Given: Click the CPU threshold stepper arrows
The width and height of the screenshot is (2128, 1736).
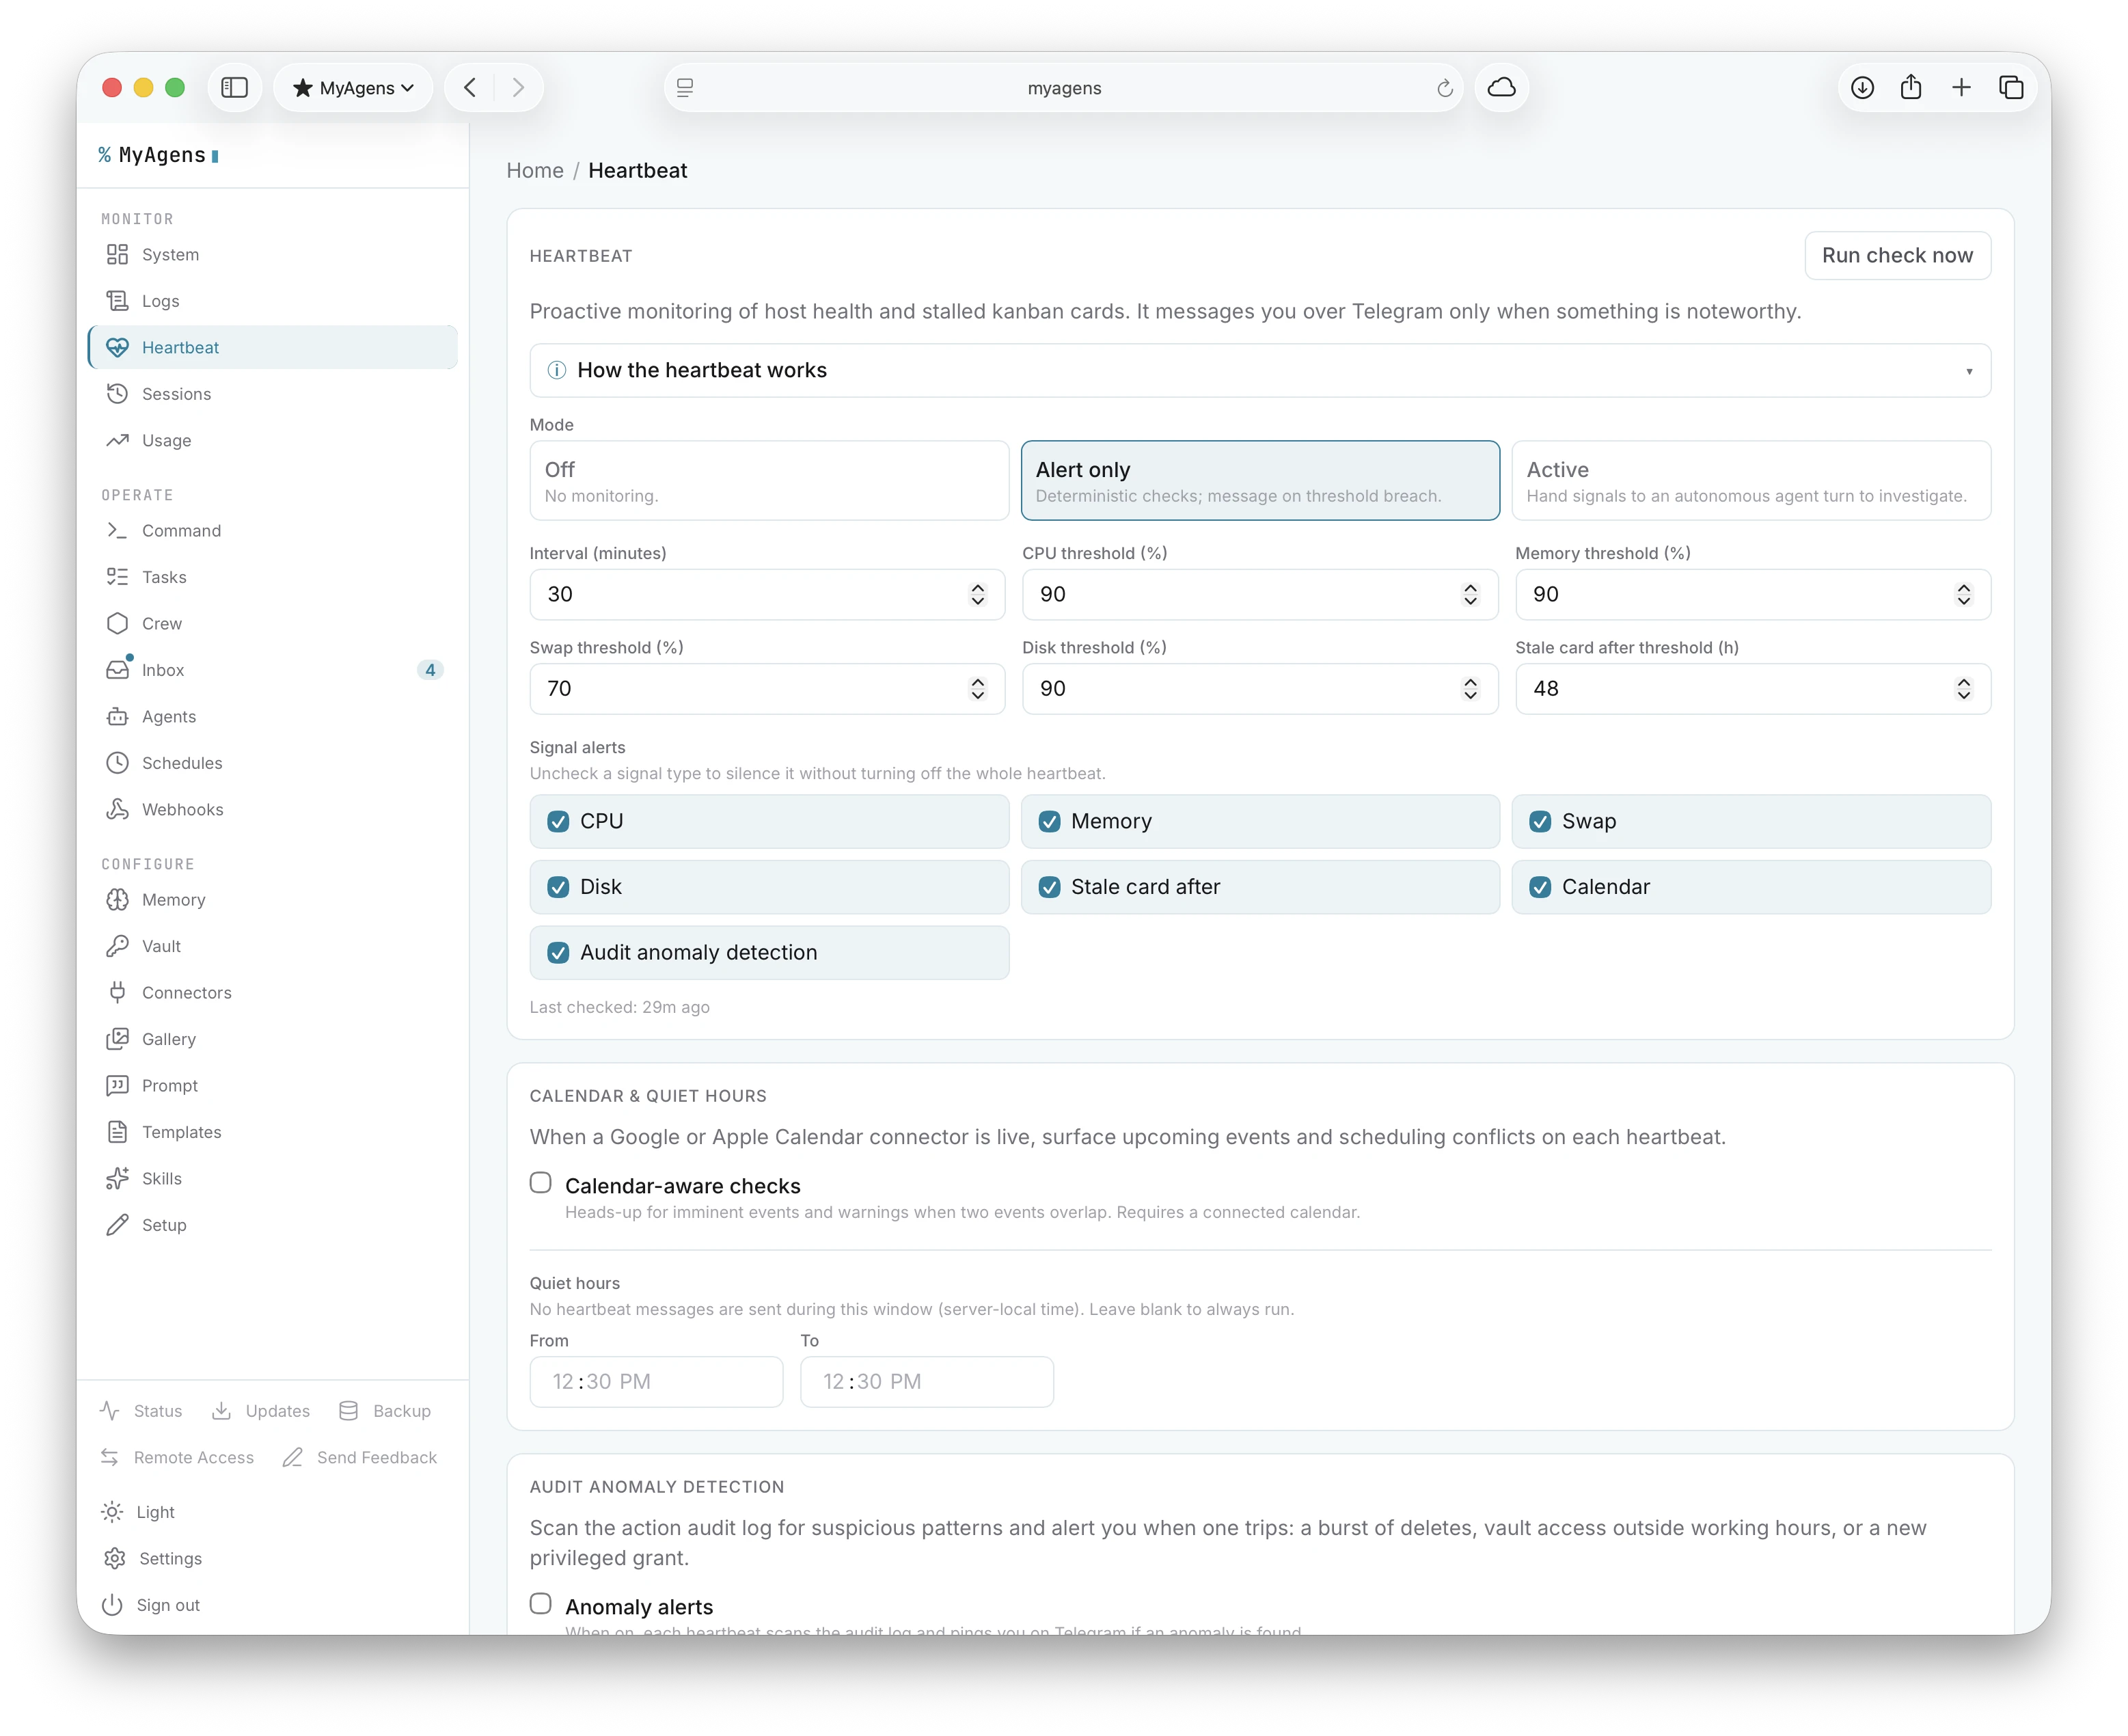Looking at the screenshot, I should click(x=1469, y=595).
